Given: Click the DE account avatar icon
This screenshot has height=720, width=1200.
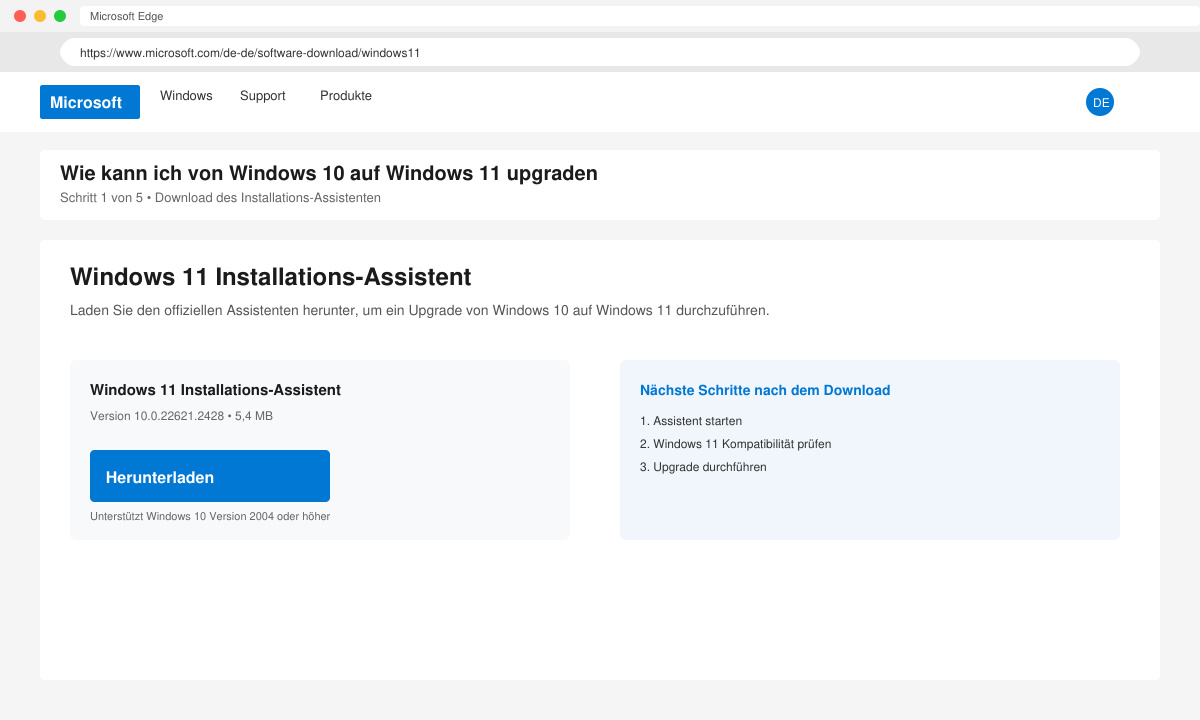Looking at the screenshot, I should coord(1100,102).
